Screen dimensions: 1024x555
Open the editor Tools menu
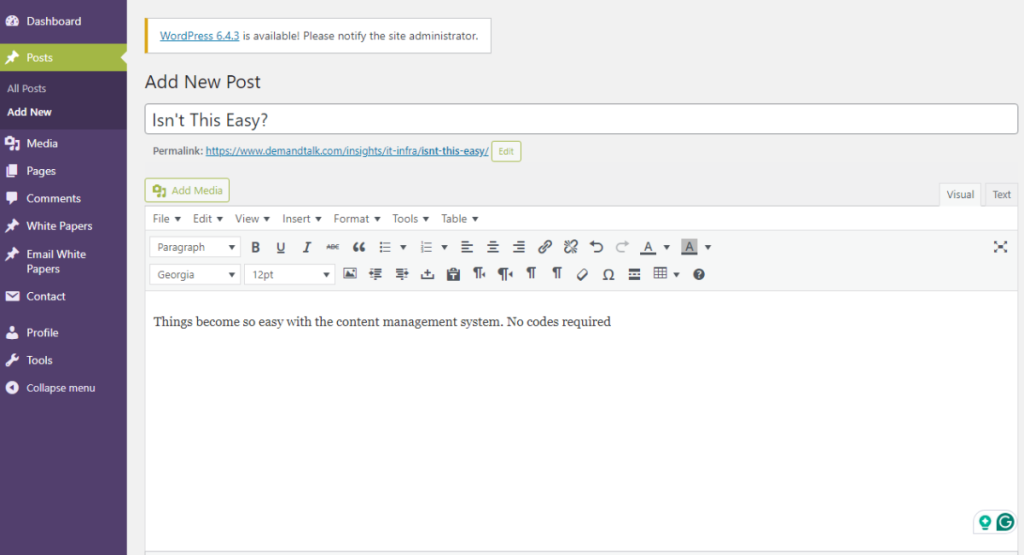tap(410, 219)
